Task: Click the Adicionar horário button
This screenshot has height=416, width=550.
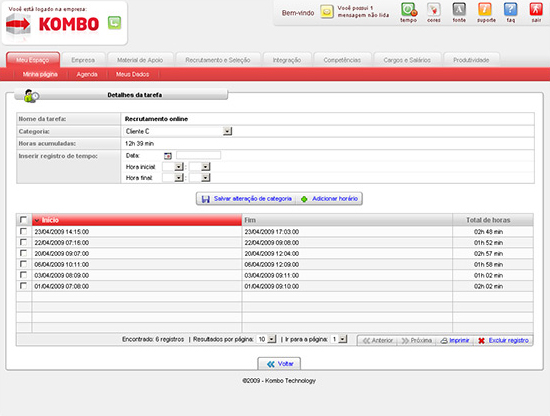Action: pos(329,199)
